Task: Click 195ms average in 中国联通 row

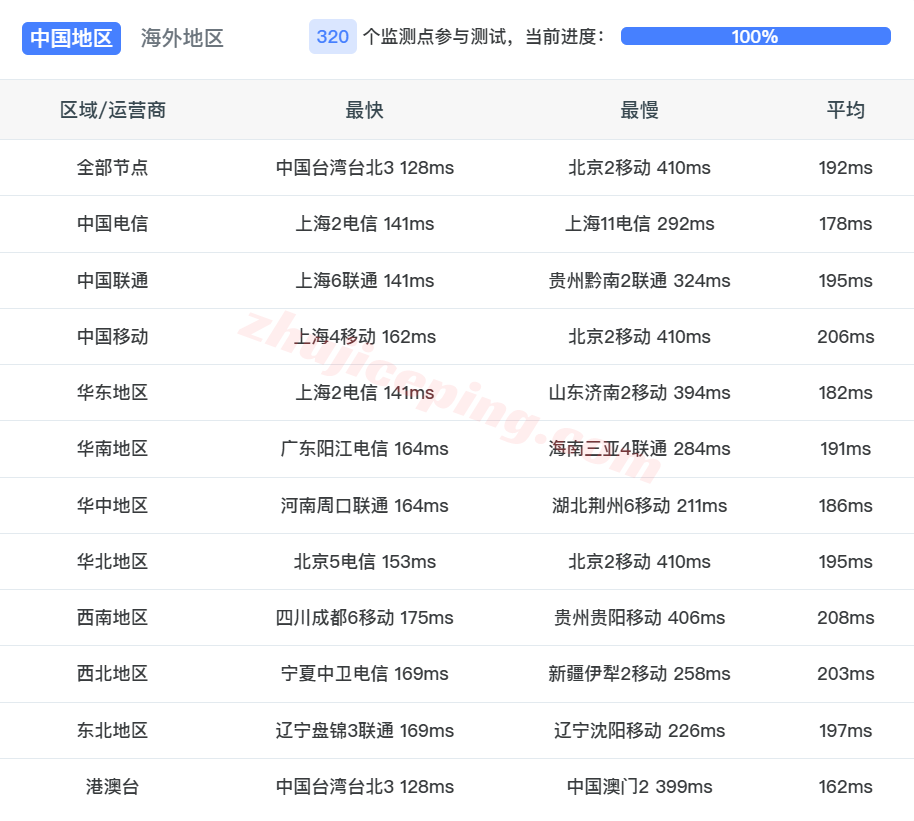Action: tap(845, 280)
